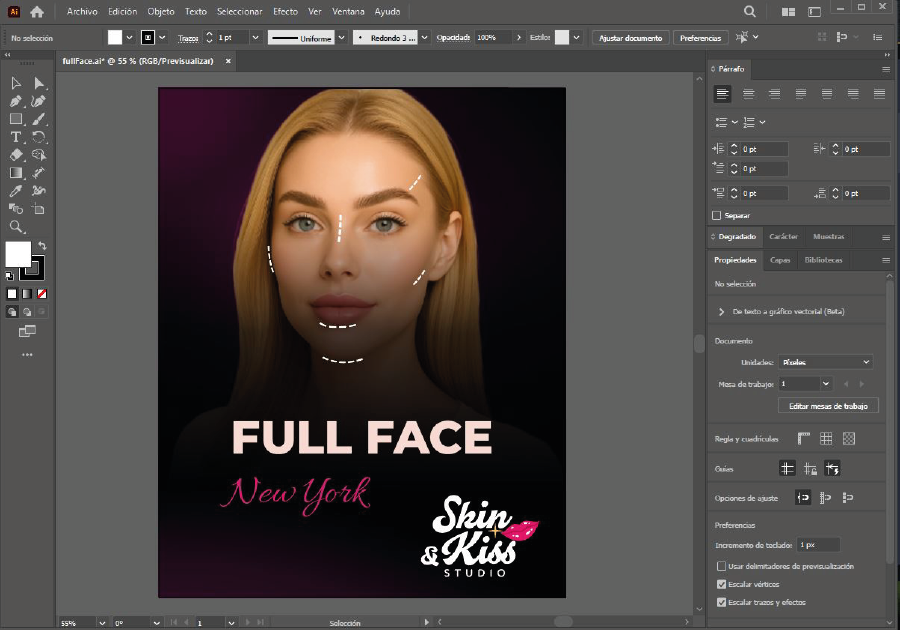Swap fill and stroke colors

point(42,246)
